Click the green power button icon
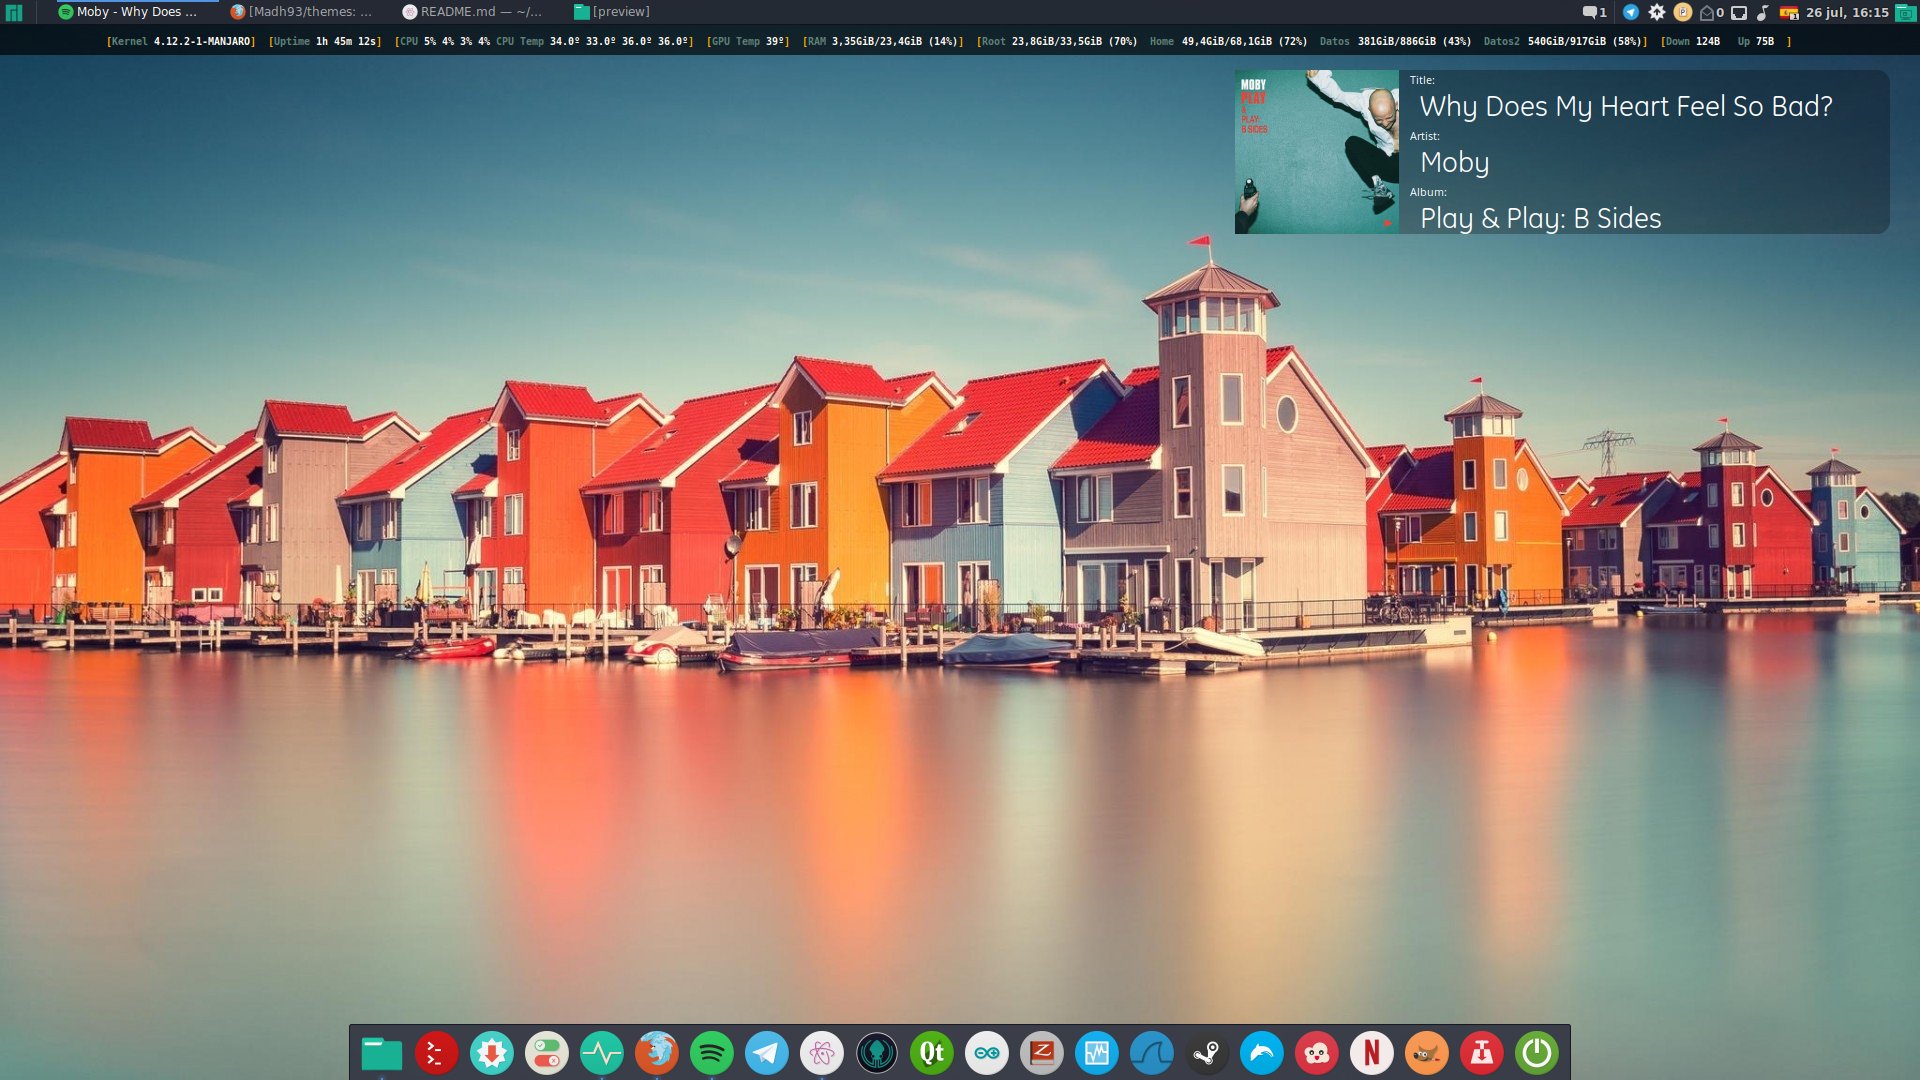 pyautogui.click(x=1536, y=1053)
